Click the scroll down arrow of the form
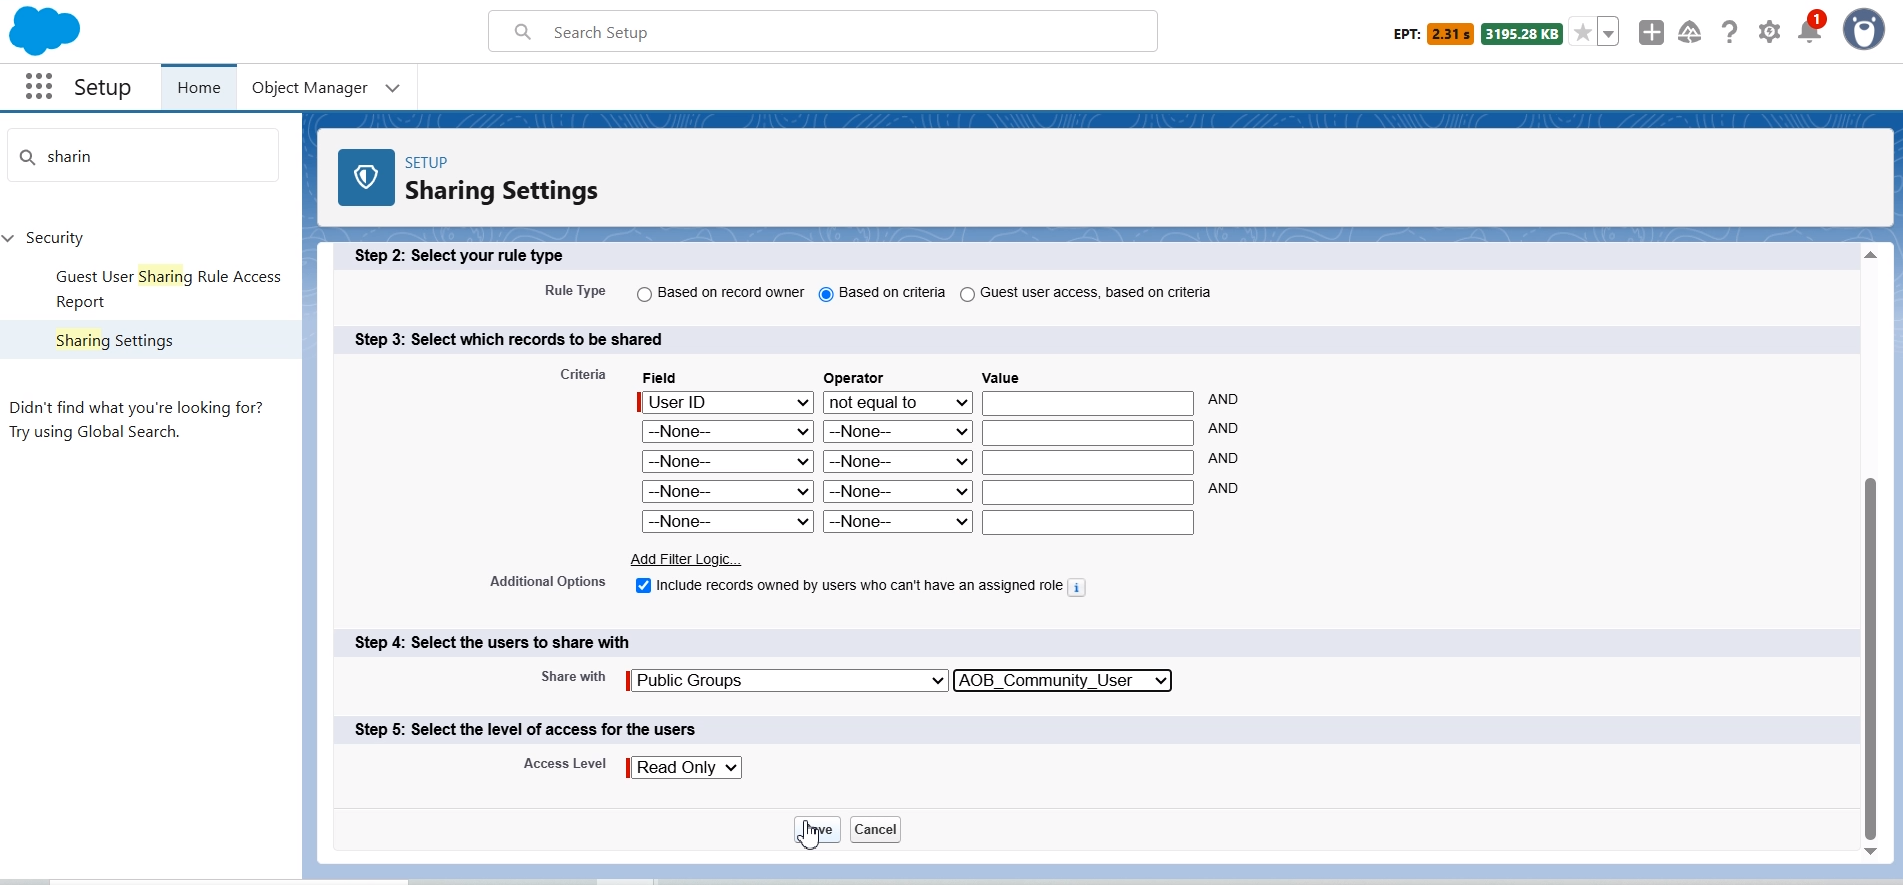 pyautogui.click(x=1870, y=852)
